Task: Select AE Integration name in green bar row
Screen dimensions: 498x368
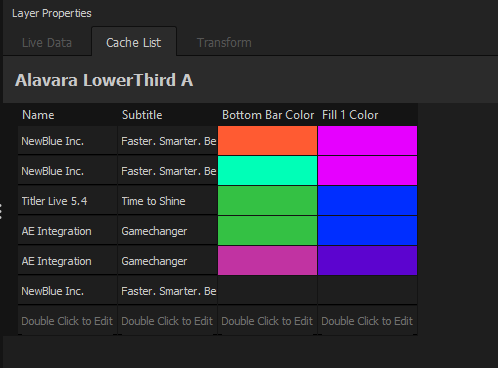Action: click(x=68, y=230)
